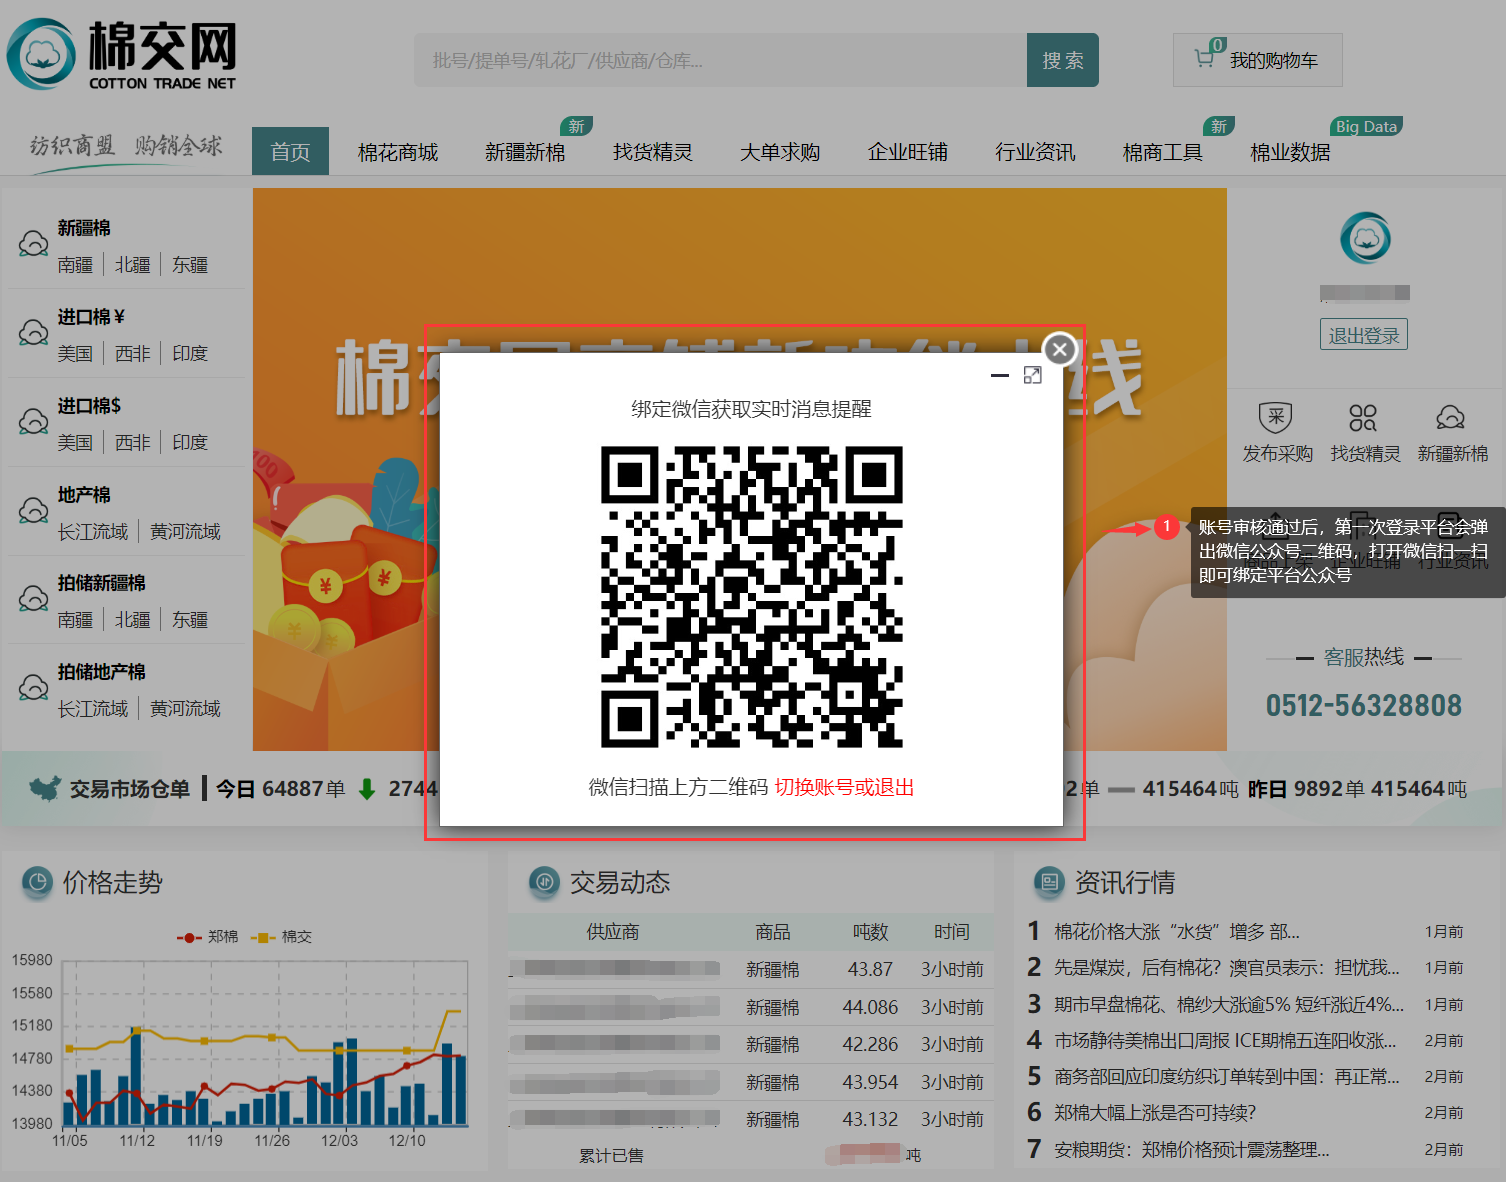Screen dimensions: 1506x1182
Task: Click the 客服热线 number 0512-56328808
Action: [x=1363, y=705]
